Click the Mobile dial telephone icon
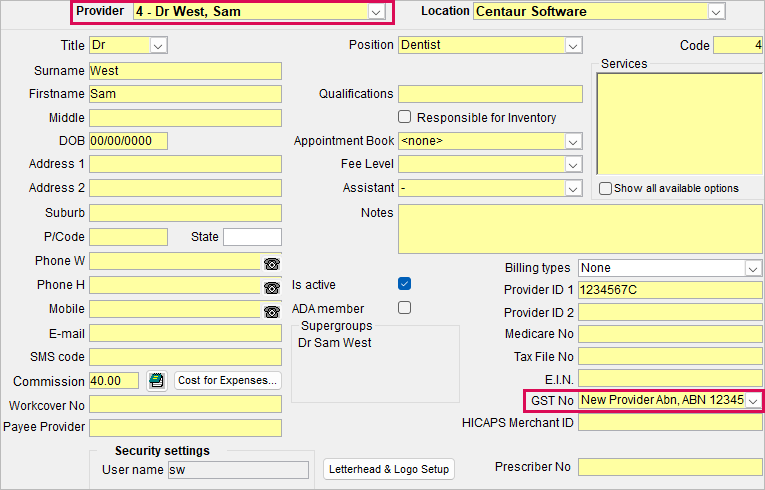765x490 pixels. click(272, 311)
